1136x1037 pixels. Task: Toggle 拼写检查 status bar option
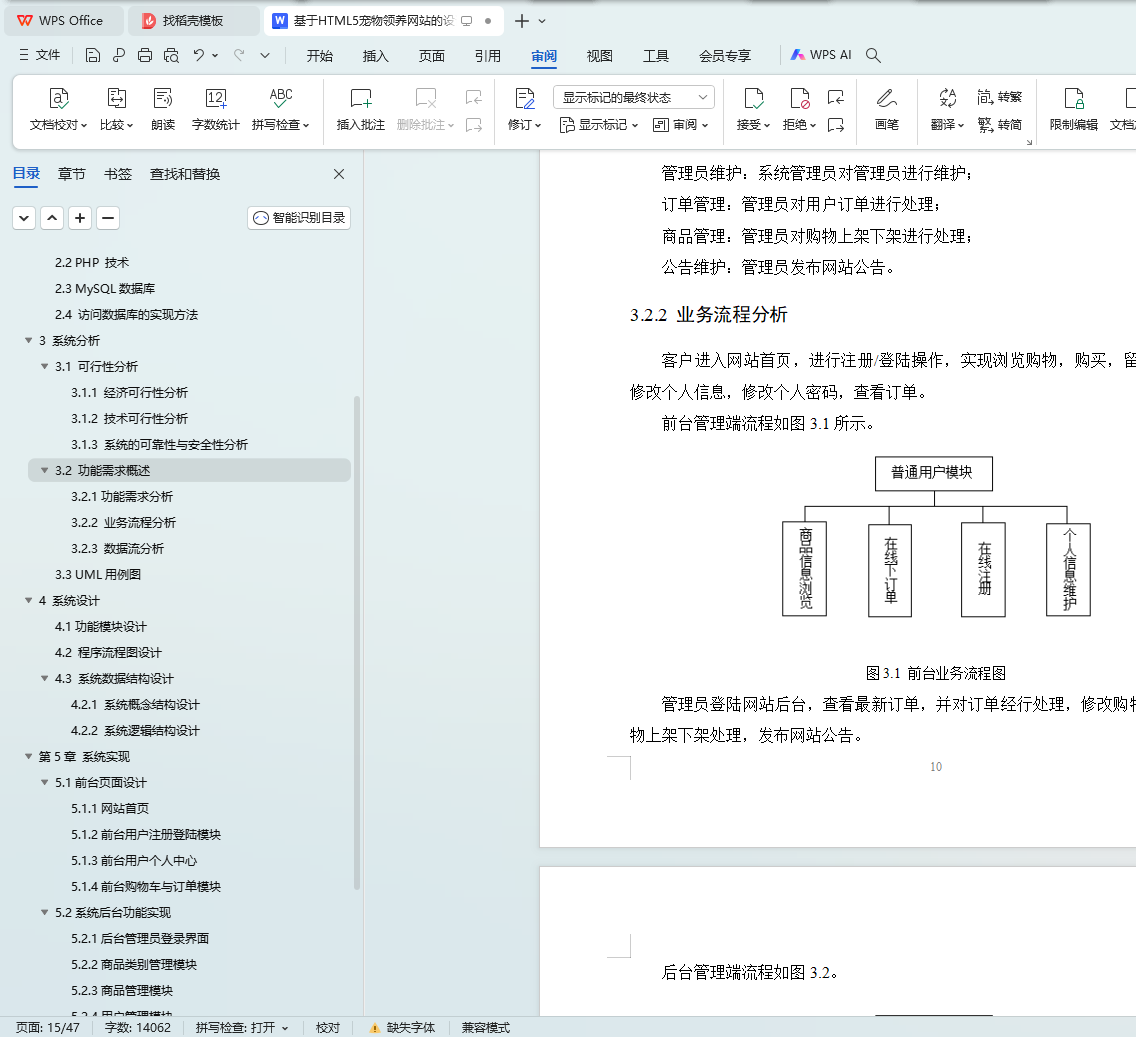tap(242, 1028)
